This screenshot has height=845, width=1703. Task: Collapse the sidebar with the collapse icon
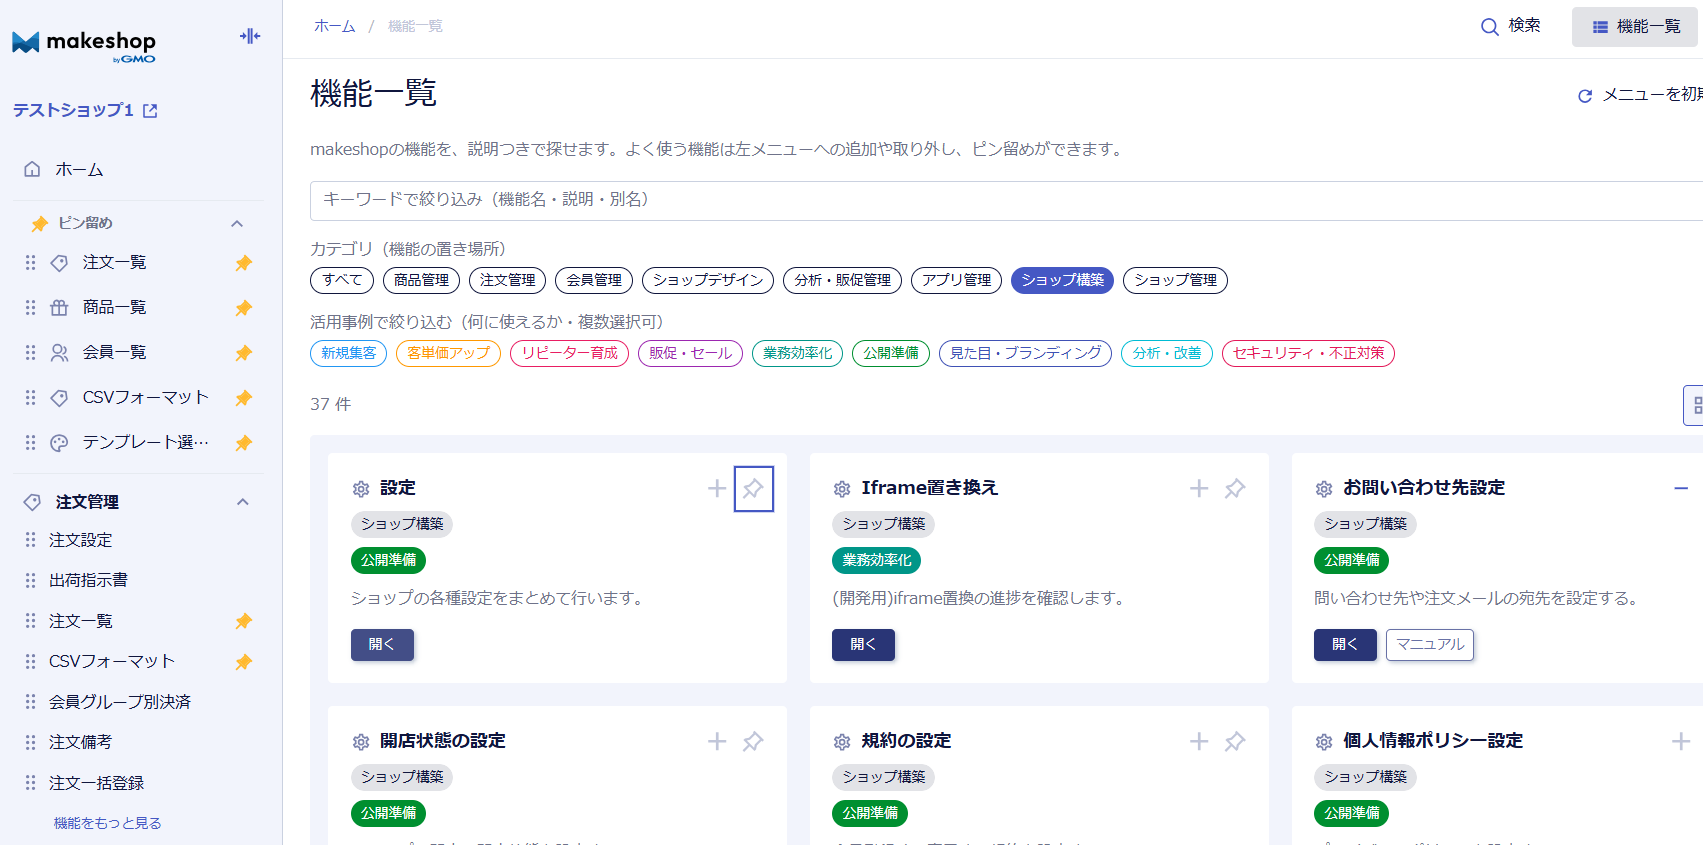click(250, 36)
